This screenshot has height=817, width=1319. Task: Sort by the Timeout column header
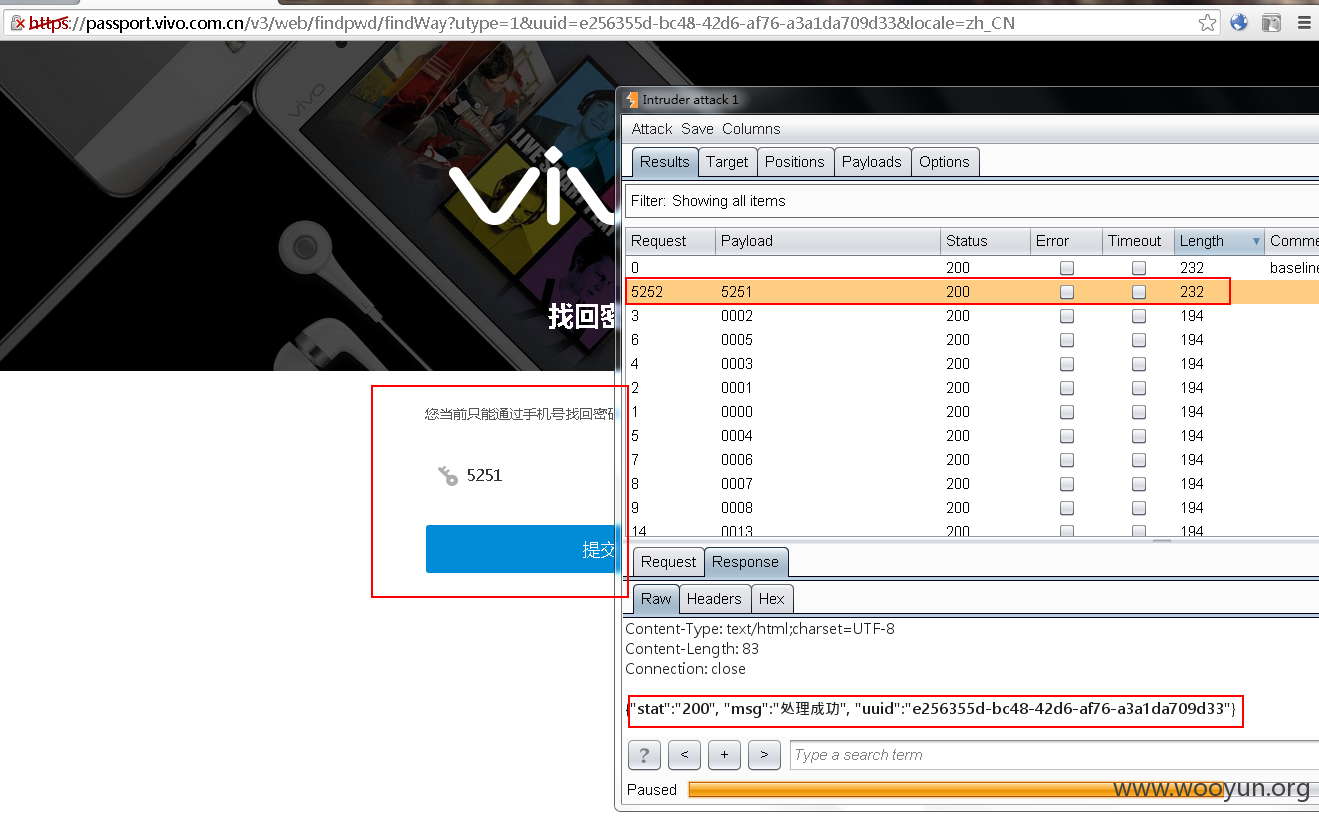(1138, 241)
